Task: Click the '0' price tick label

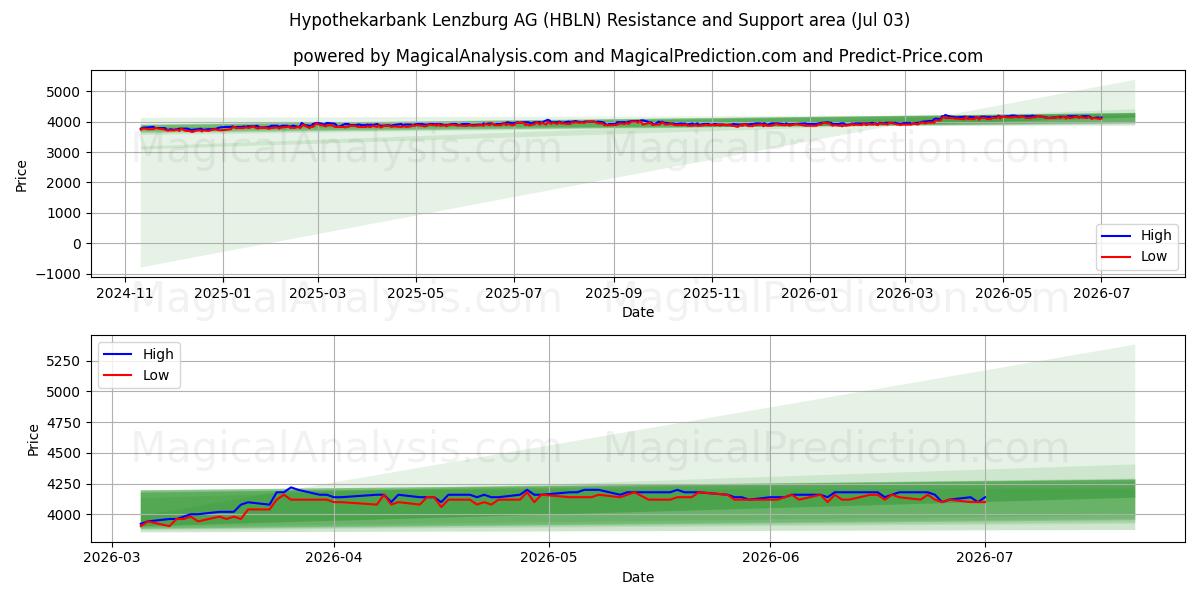Action: (78, 244)
